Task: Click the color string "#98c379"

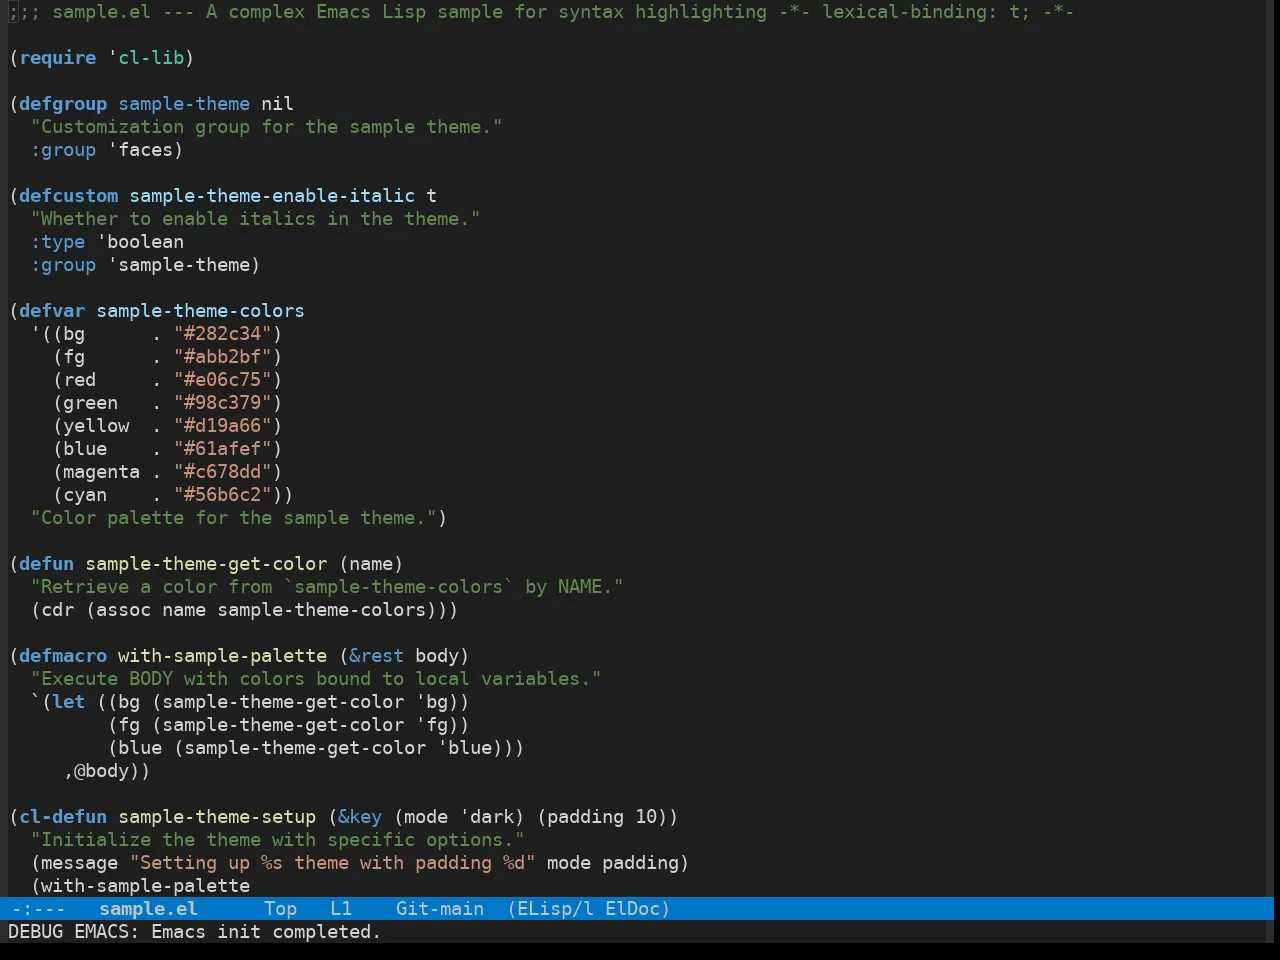Action: pyautogui.click(x=223, y=402)
